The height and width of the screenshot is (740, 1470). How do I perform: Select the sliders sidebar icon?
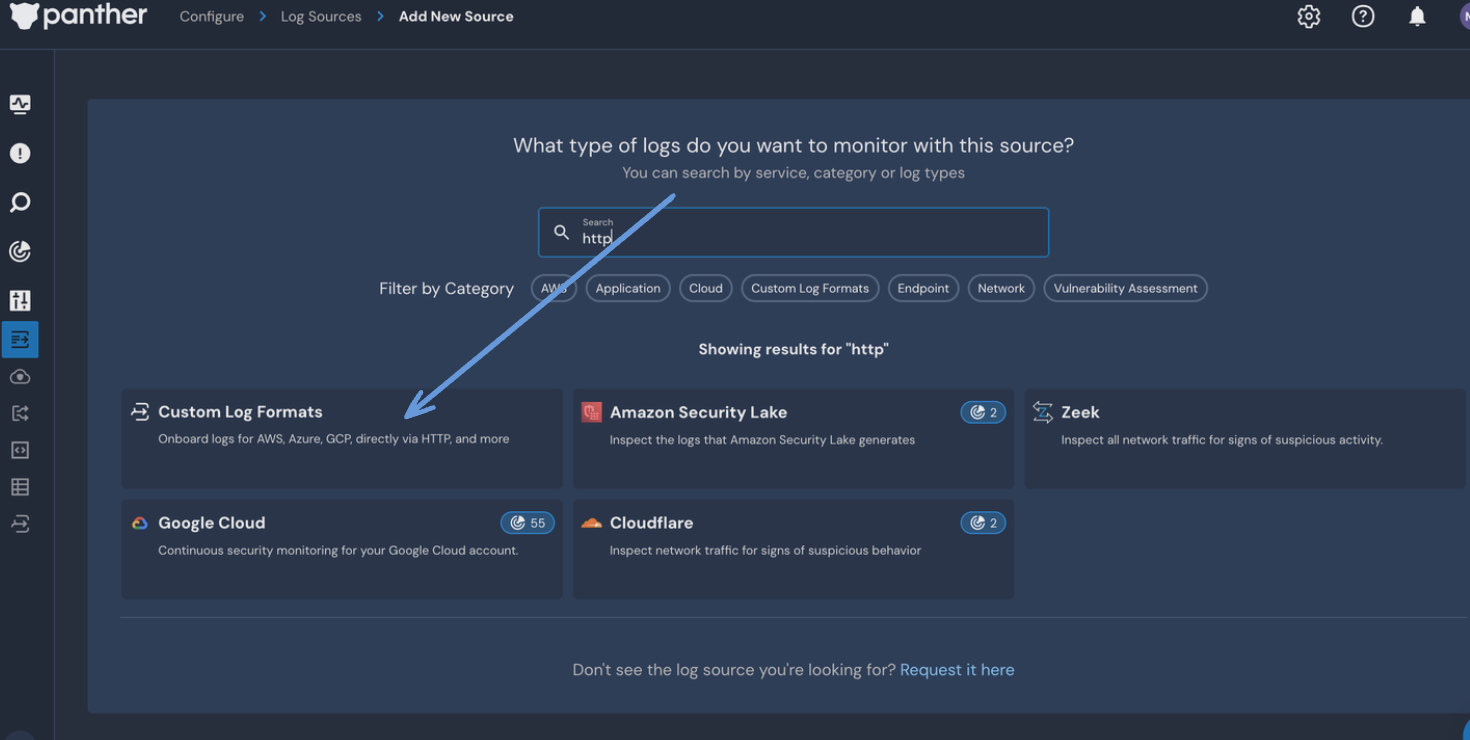tap(20, 300)
